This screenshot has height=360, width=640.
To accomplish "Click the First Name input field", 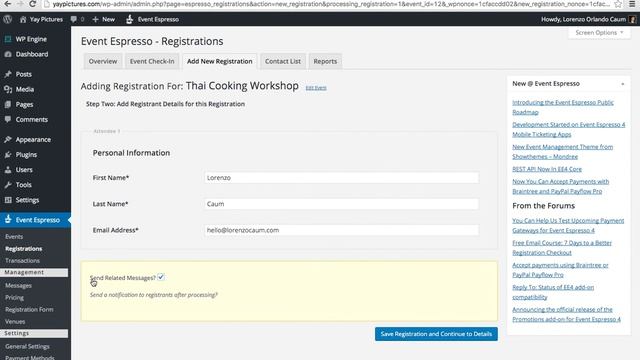I will [x=341, y=178].
